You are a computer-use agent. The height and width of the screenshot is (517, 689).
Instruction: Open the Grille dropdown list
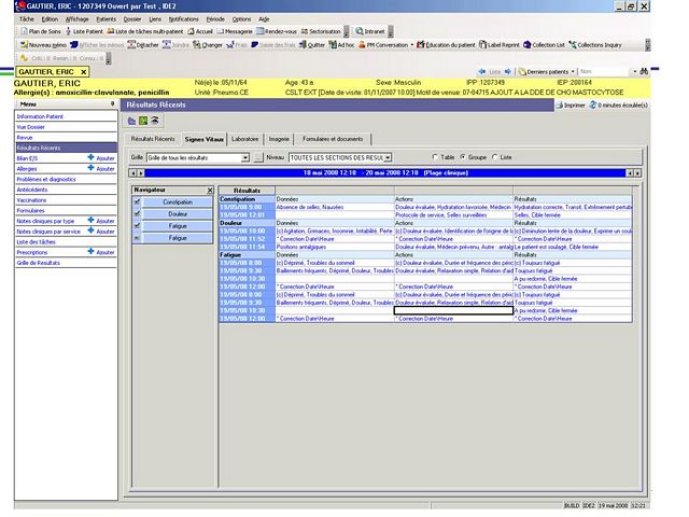point(245,158)
